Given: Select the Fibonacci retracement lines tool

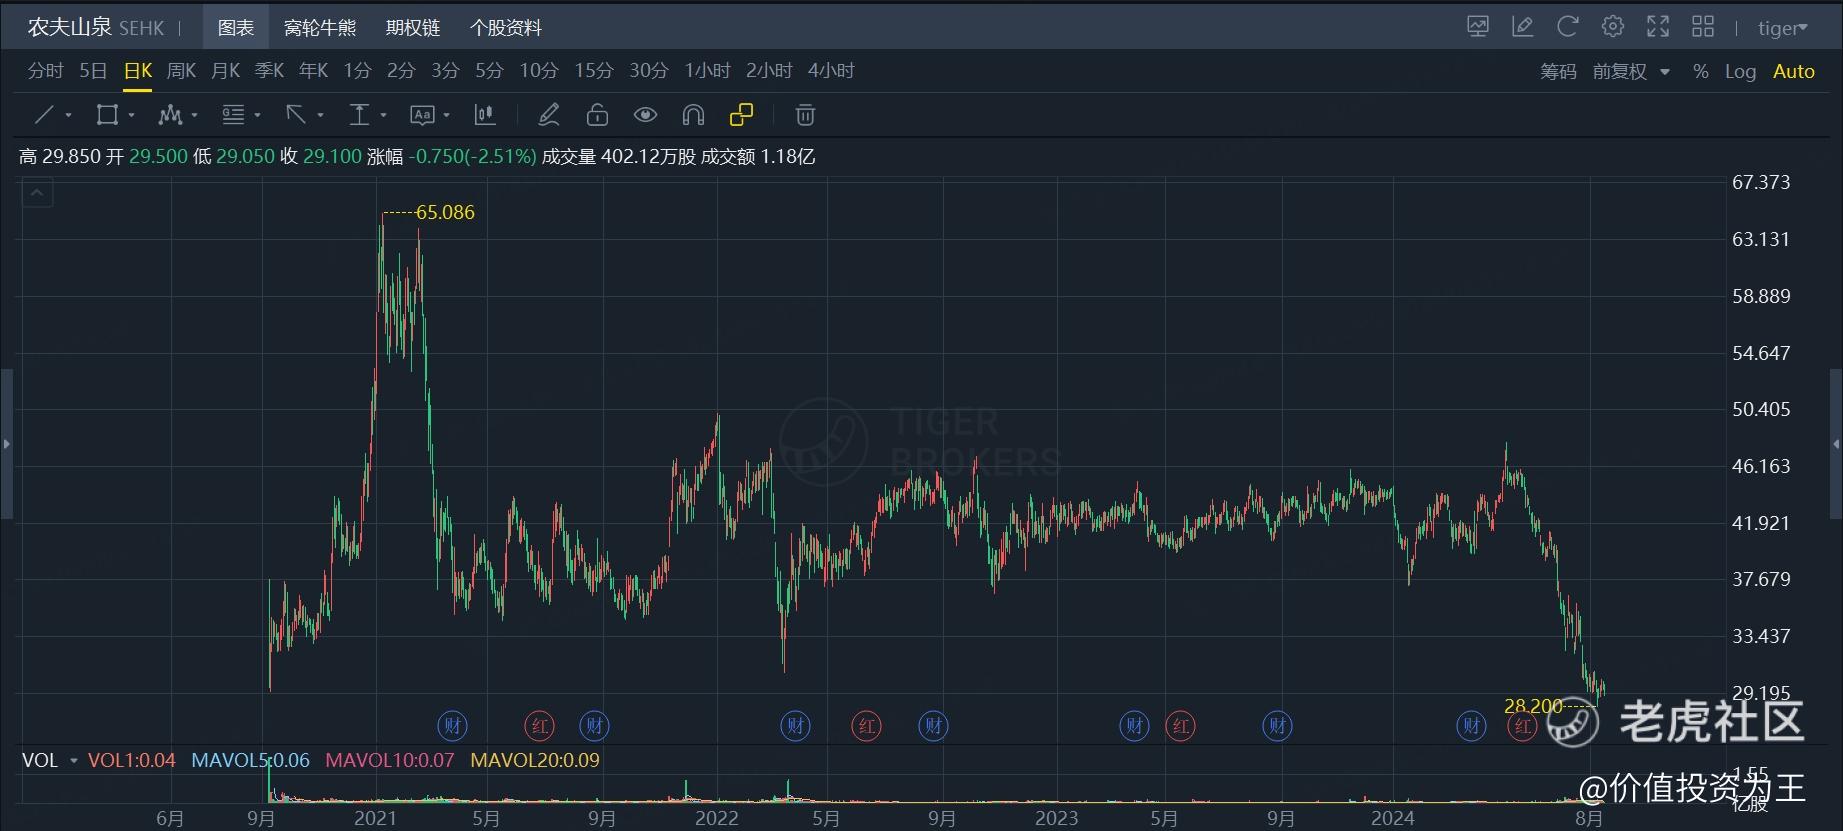Looking at the screenshot, I should pos(233,115).
